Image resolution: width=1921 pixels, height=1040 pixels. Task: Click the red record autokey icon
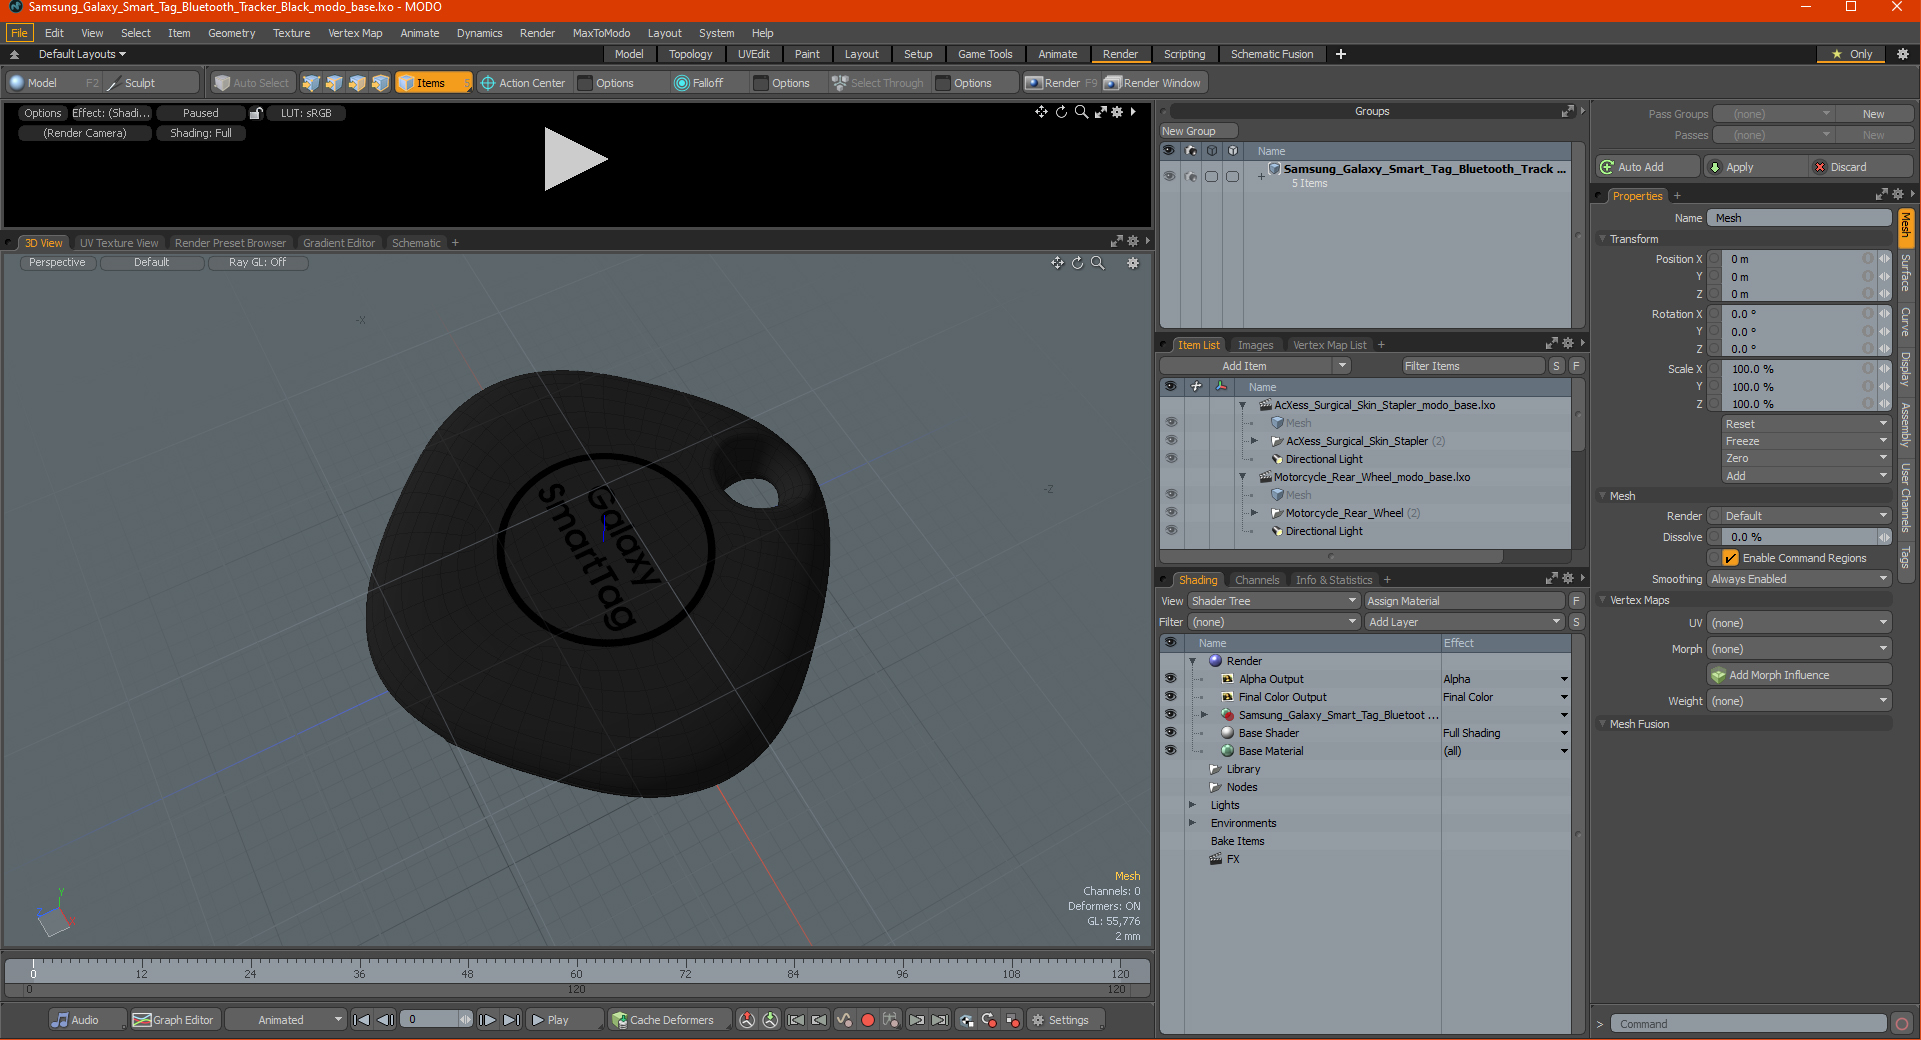pyautogui.click(x=868, y=1020)
